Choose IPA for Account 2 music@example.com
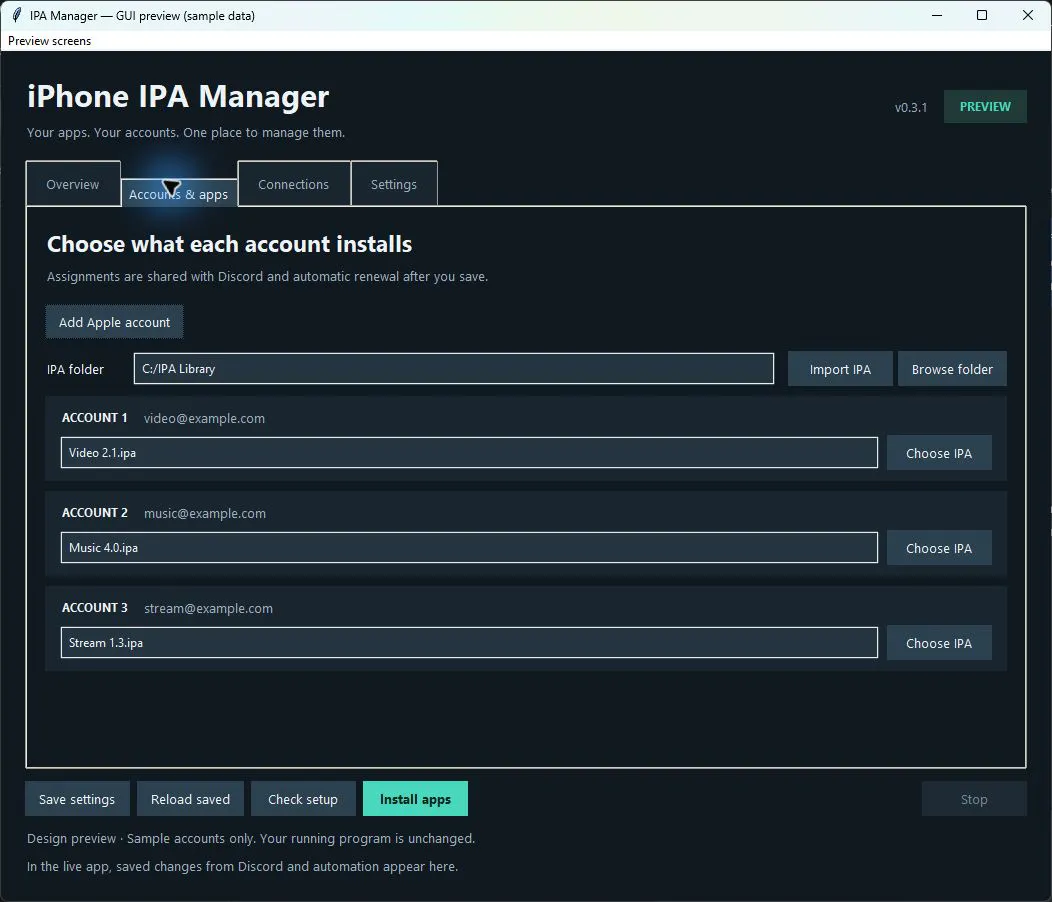 pos(939,548)
